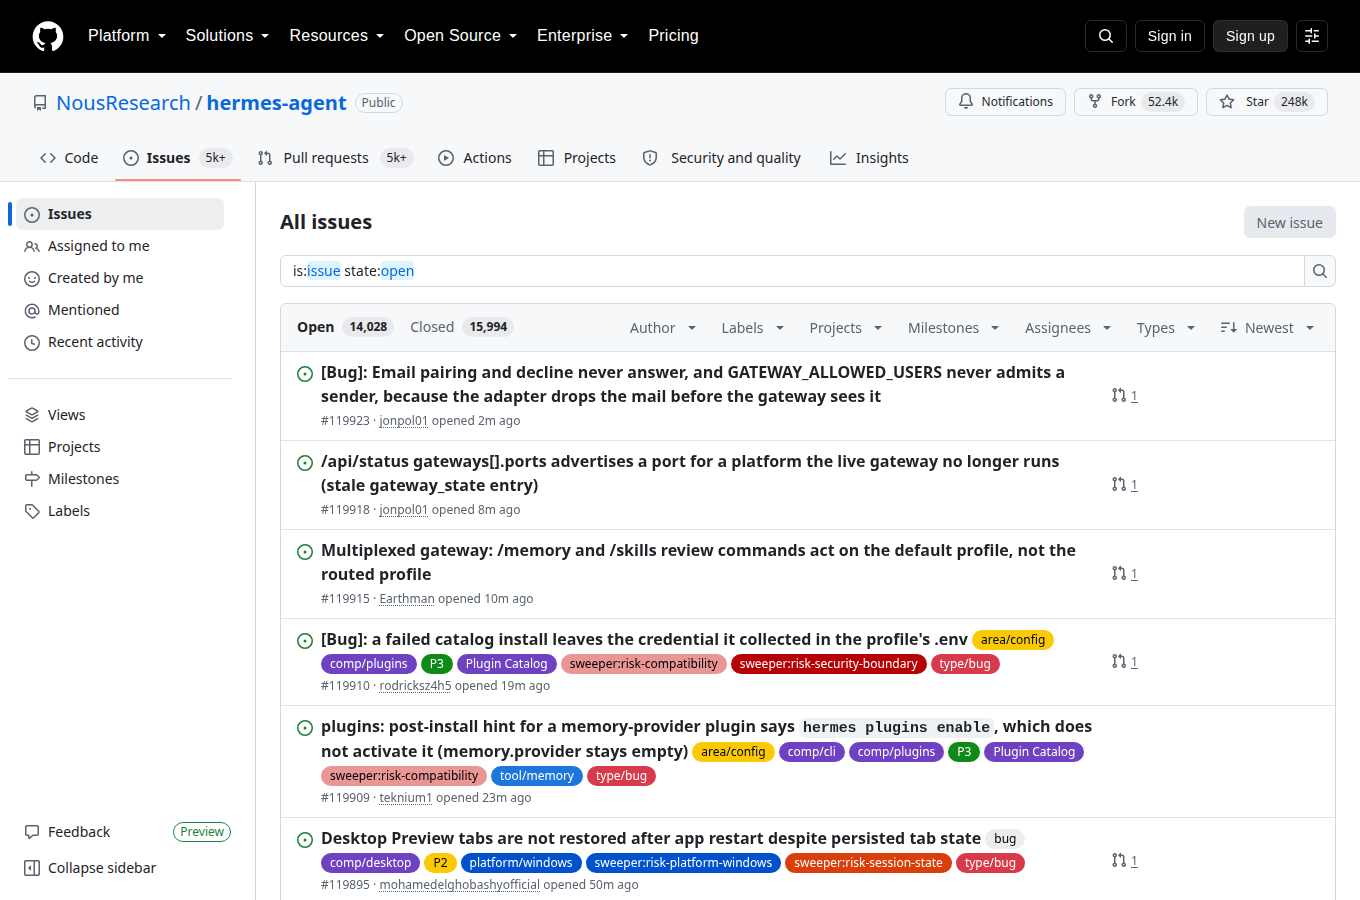Select Created by me in the sidebar

tap(120, 278)
